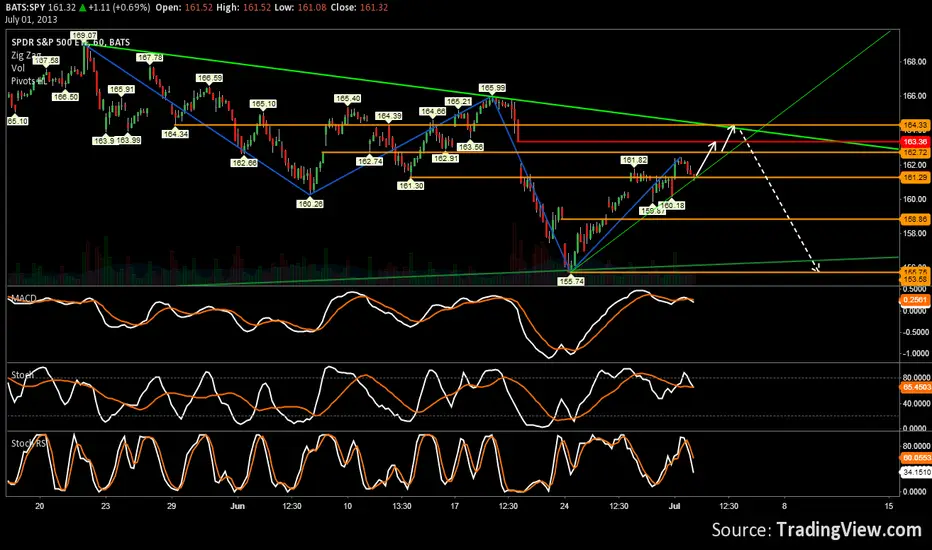Click the 163.56 pivot low label
This screenshot has height=550, width=932.
coord(470,146)
